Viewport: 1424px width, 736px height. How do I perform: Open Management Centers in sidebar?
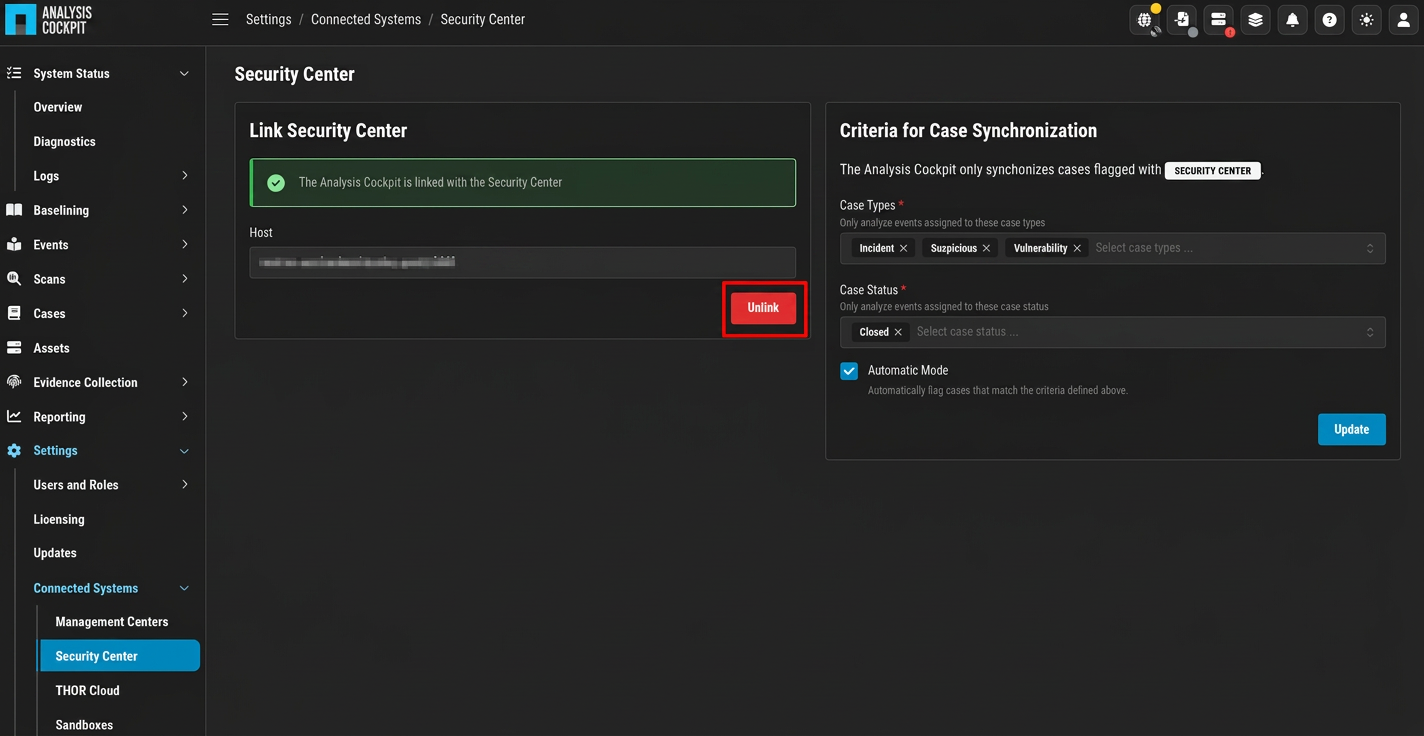tap(112, 622)
